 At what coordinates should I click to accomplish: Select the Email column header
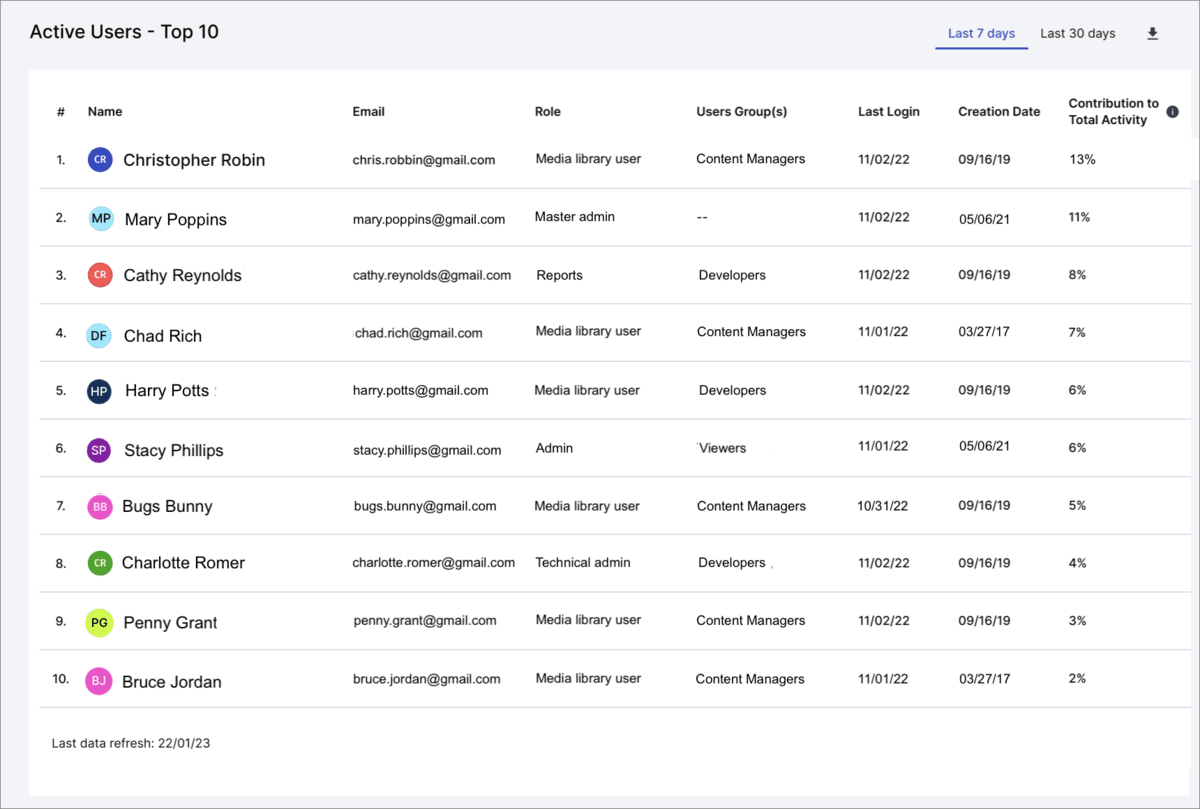point(369,112)
